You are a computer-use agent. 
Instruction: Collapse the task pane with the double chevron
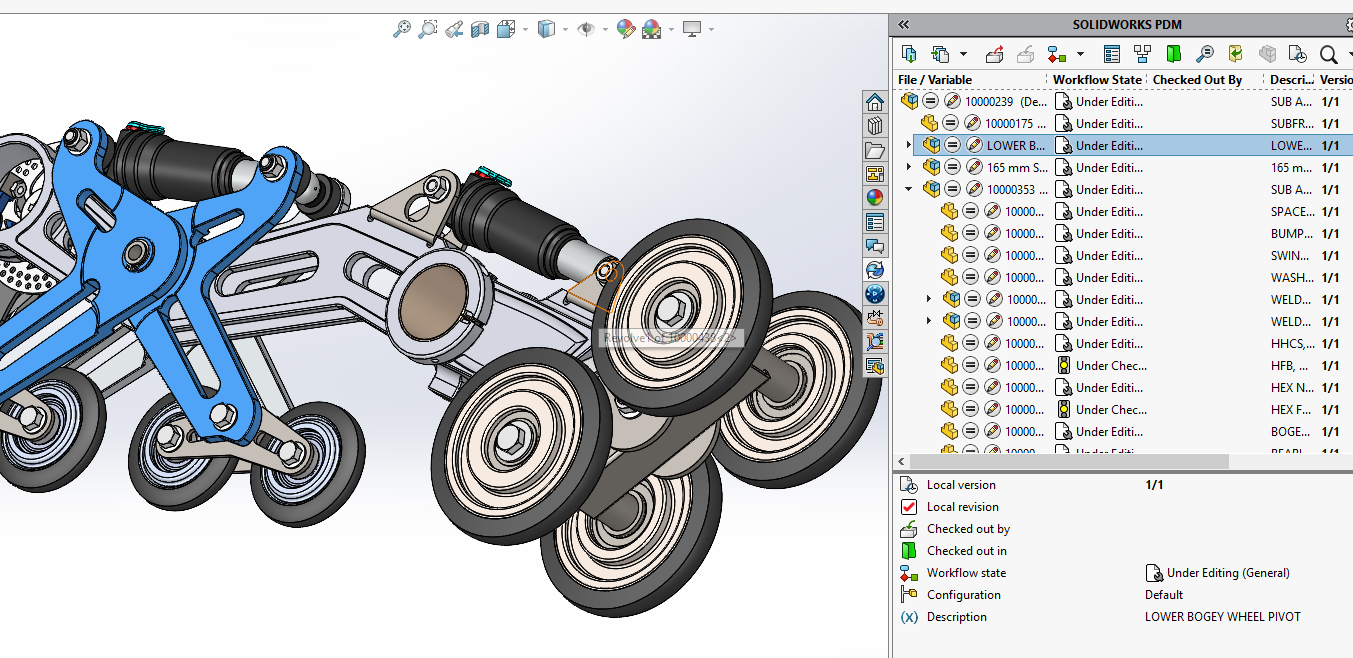pyautogui.click(x=903, y=24)
